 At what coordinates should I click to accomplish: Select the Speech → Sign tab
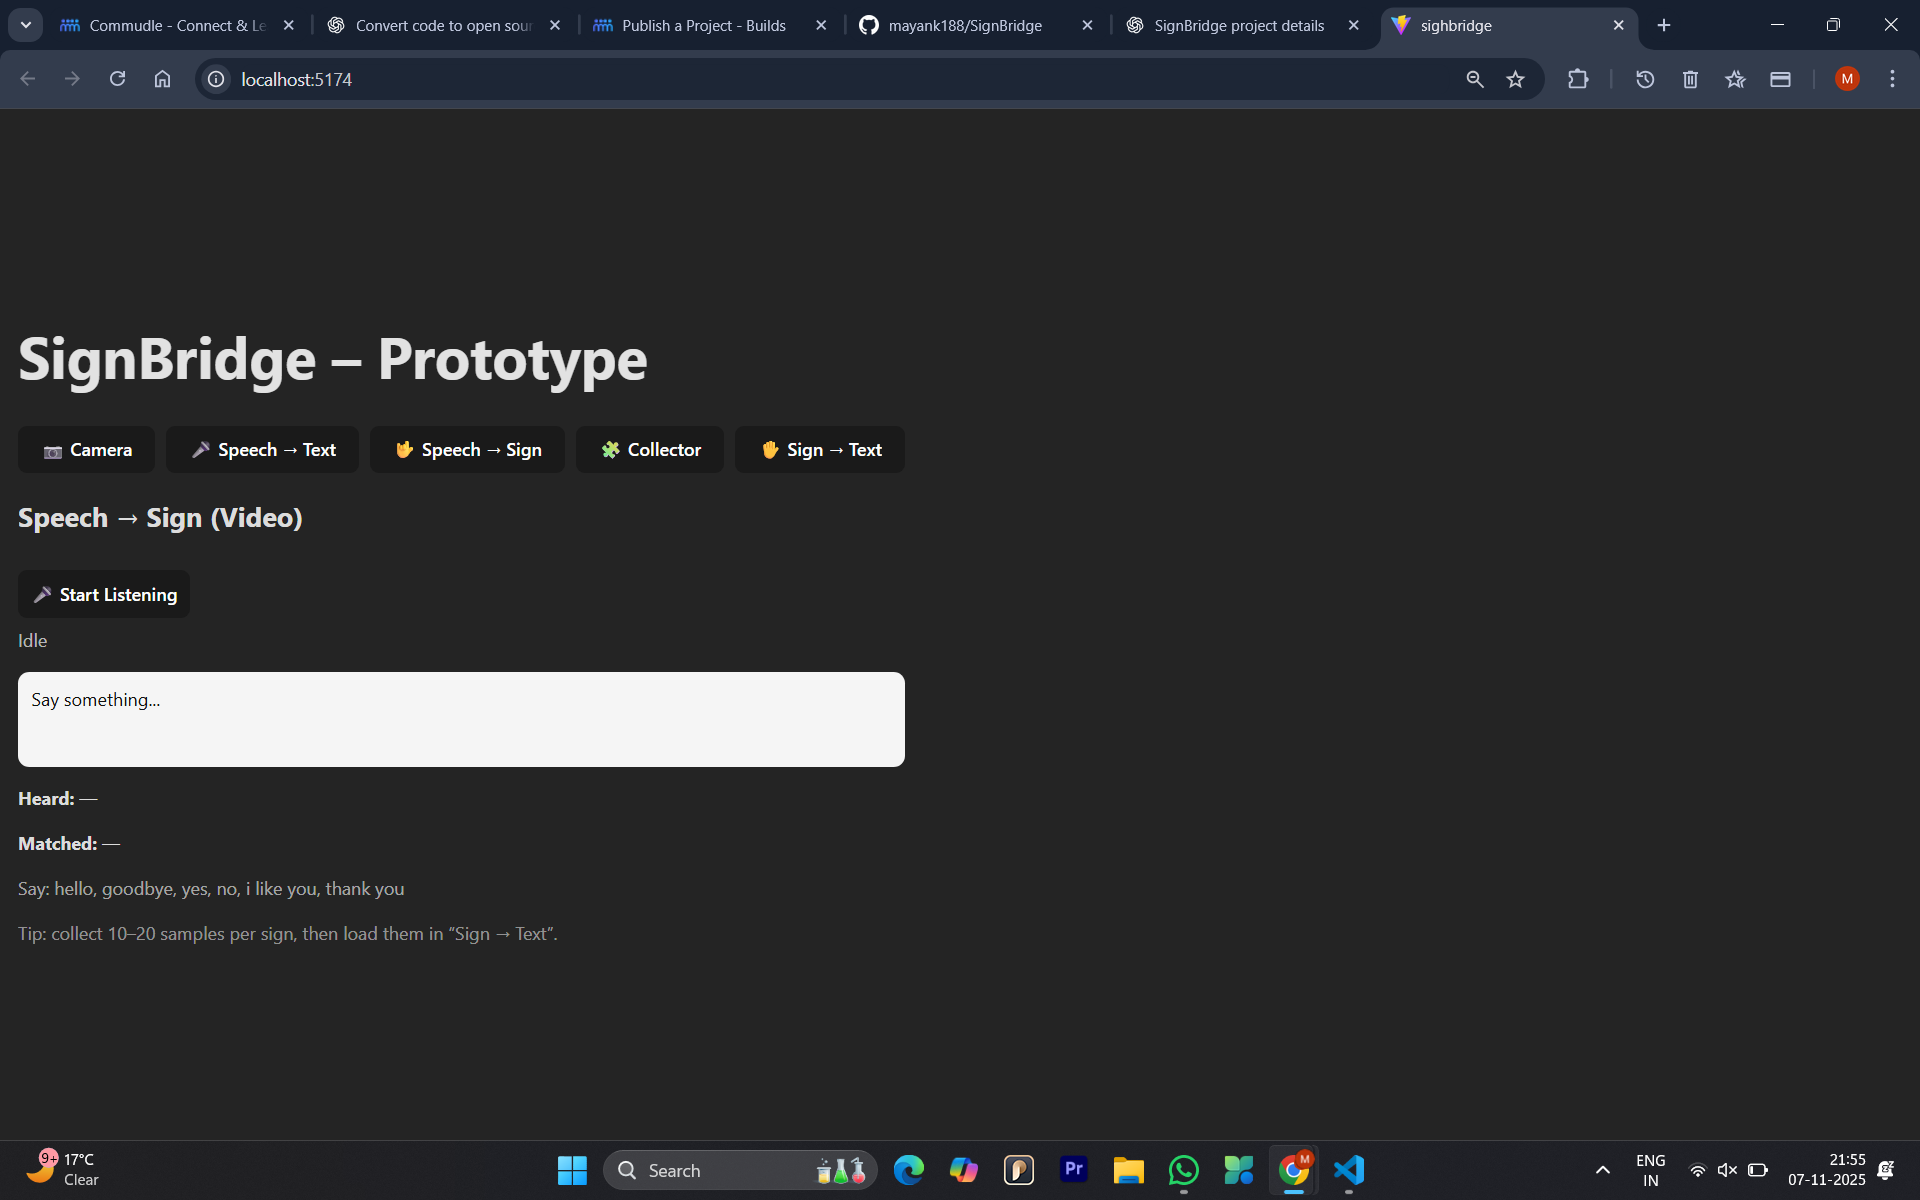click(467, 450)
